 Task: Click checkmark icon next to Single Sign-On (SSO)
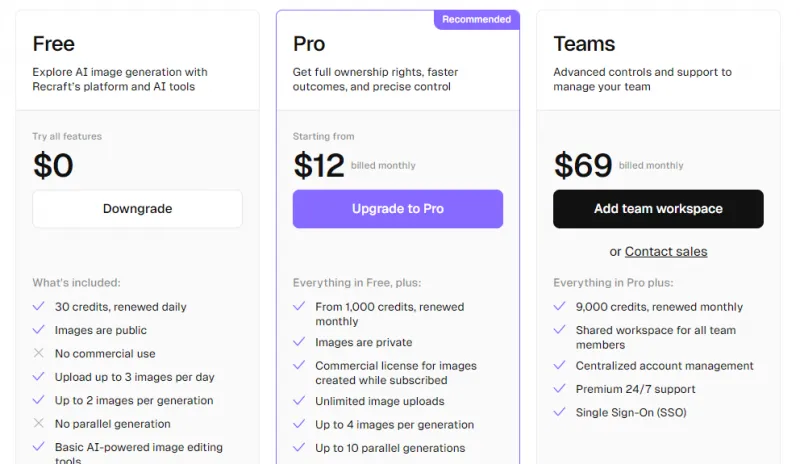tap(560, 412)
